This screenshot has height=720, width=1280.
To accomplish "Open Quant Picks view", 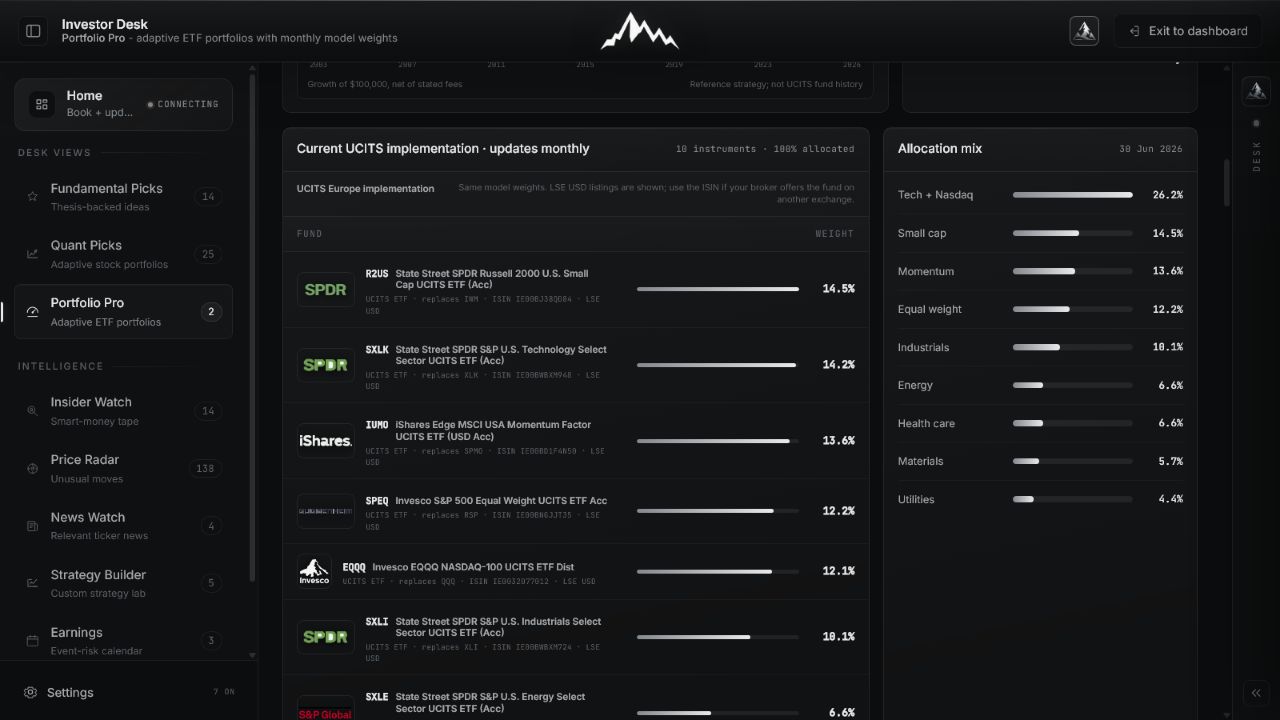I will pyautogui.click(x=123, y=254).
